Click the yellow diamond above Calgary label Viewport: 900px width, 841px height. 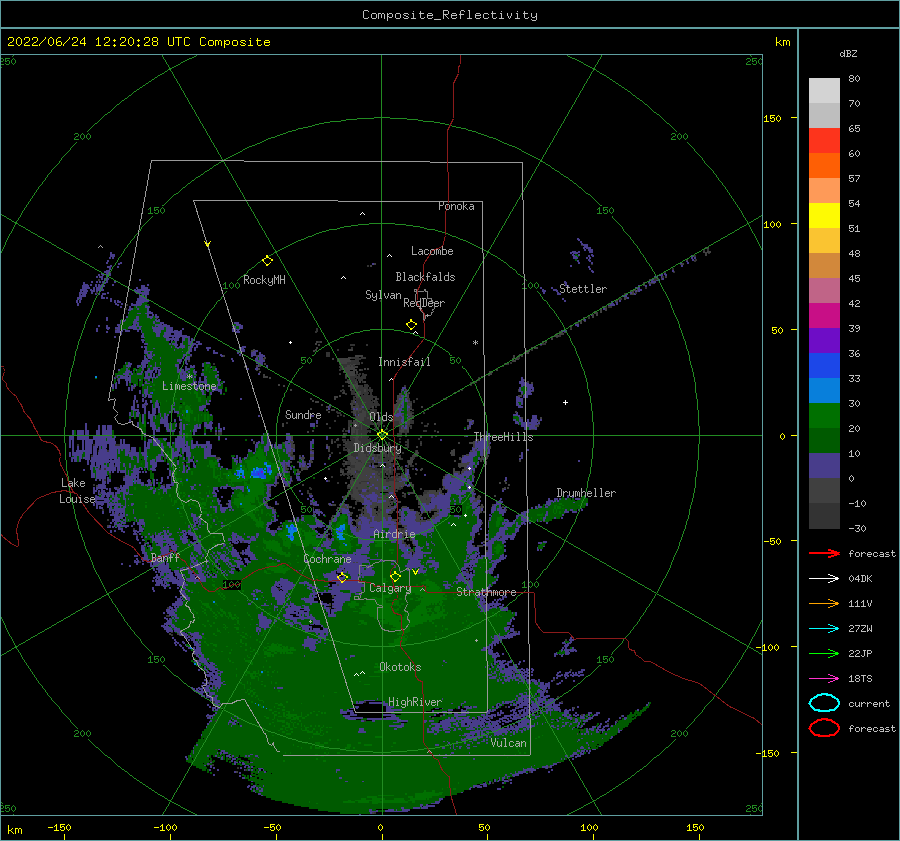click(395, 576)
